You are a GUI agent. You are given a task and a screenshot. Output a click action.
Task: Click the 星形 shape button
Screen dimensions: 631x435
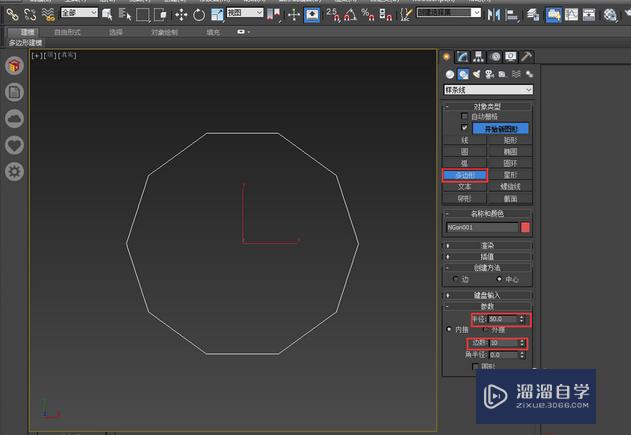tap(510, 175)
